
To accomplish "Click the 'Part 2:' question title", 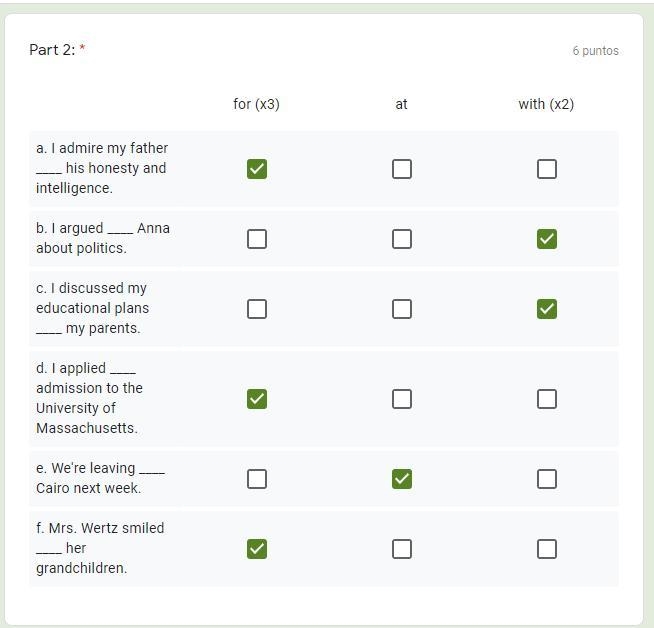I will [x=52, y=50].
